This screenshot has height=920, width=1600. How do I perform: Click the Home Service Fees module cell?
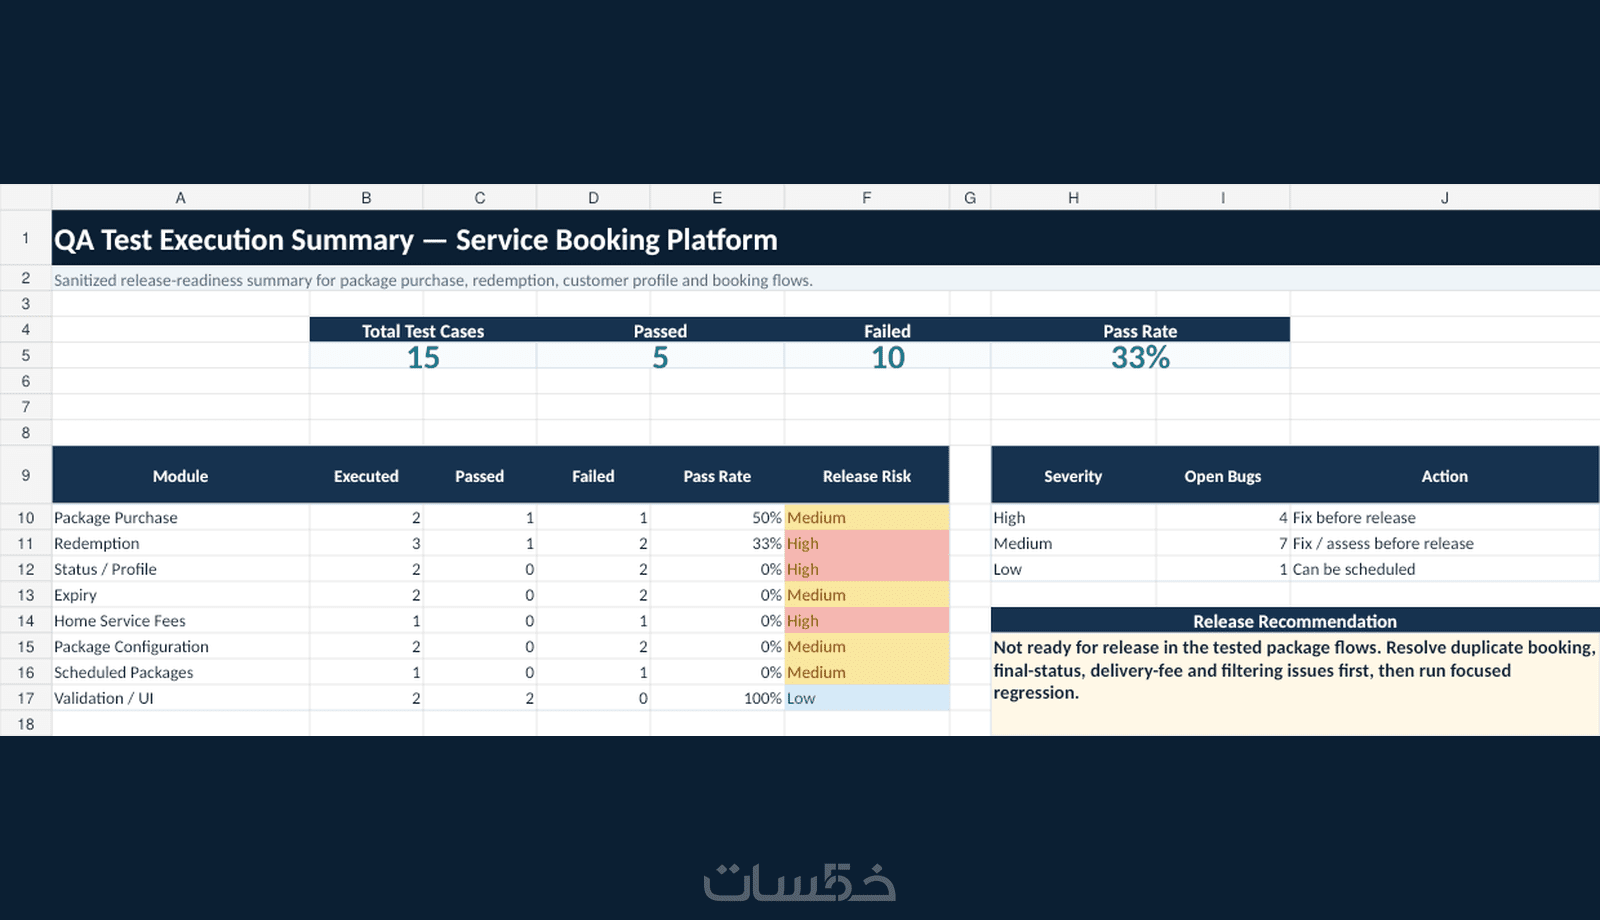(180, 621)
